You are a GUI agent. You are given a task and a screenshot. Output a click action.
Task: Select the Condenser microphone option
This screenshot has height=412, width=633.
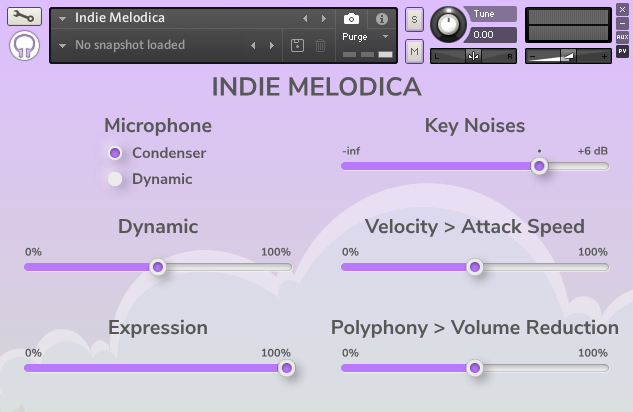[115, 153]
